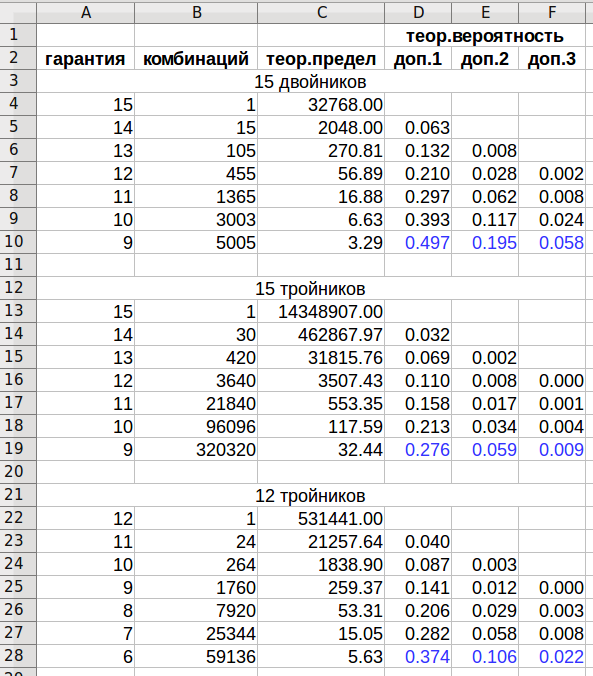Select blue cell with value 0.022
Screen dimensions: 593x676
tap(552, 657)
